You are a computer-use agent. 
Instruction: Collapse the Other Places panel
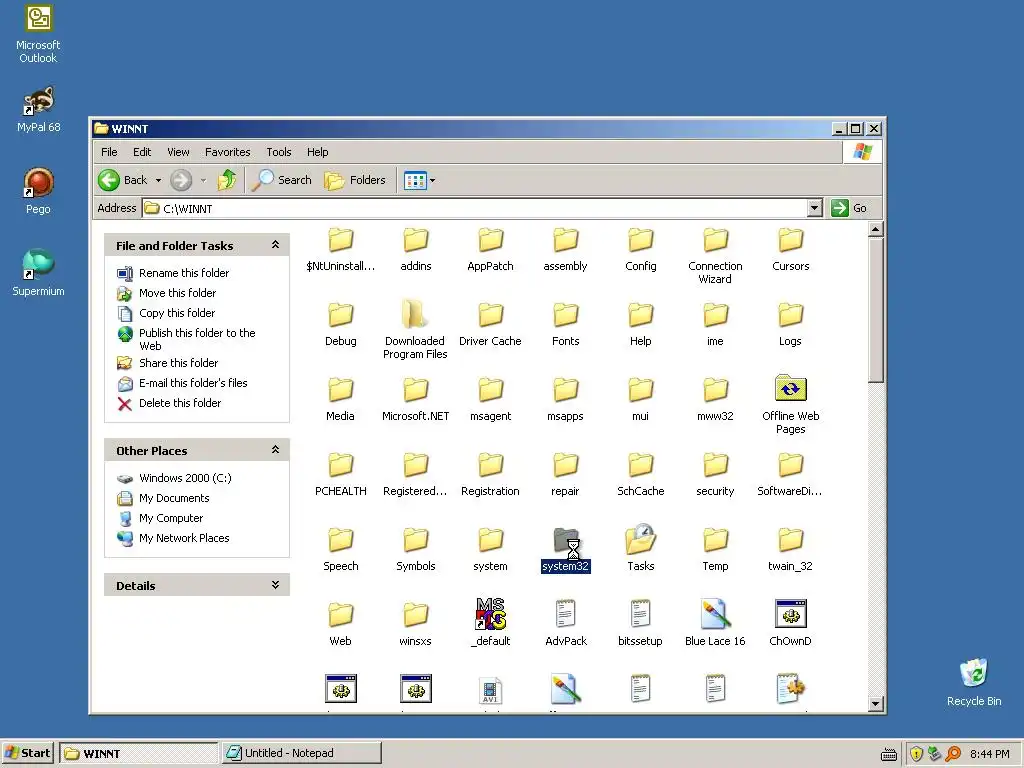tap(275, 450)
